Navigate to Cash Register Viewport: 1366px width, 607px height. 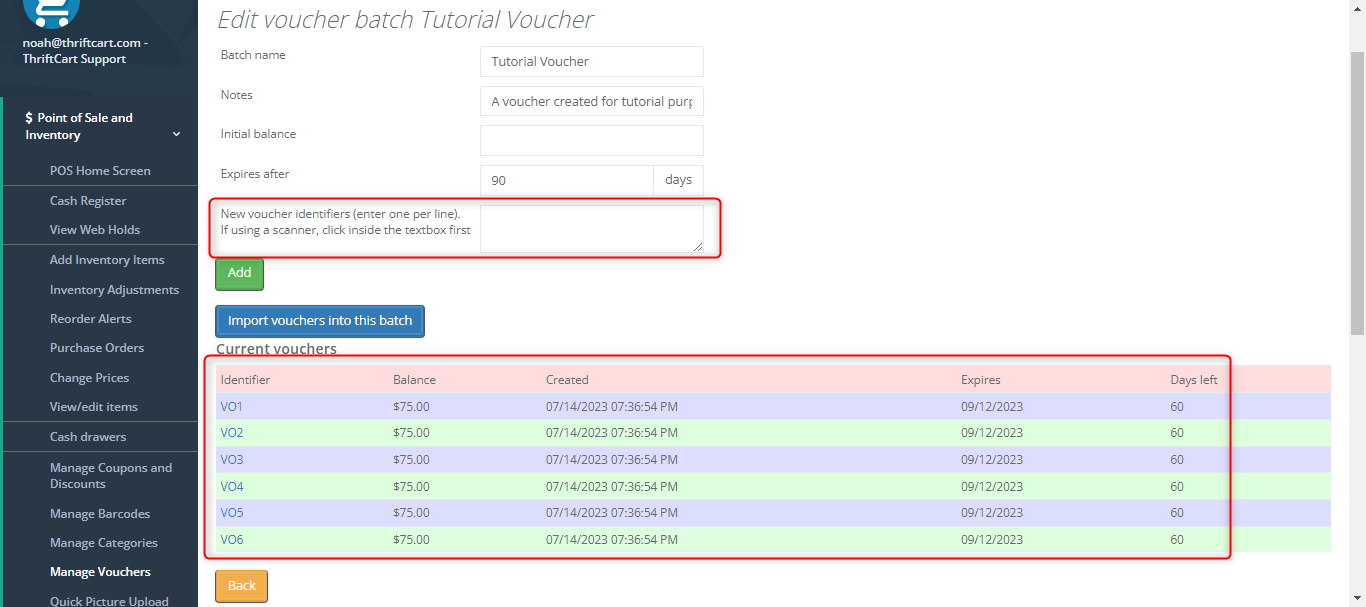pos(86,200)
